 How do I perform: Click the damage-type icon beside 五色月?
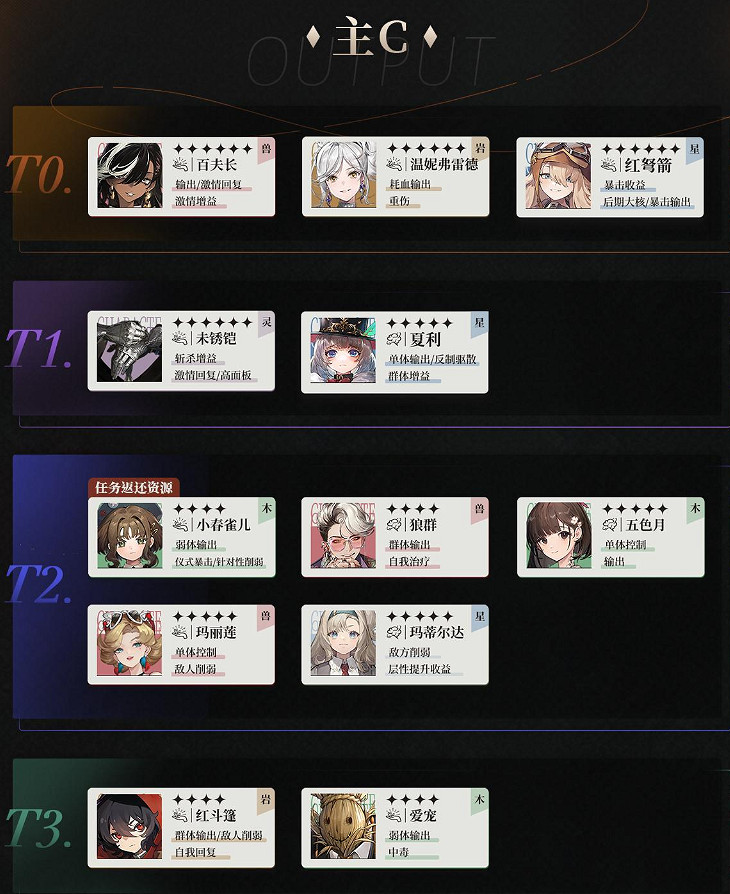610,524
